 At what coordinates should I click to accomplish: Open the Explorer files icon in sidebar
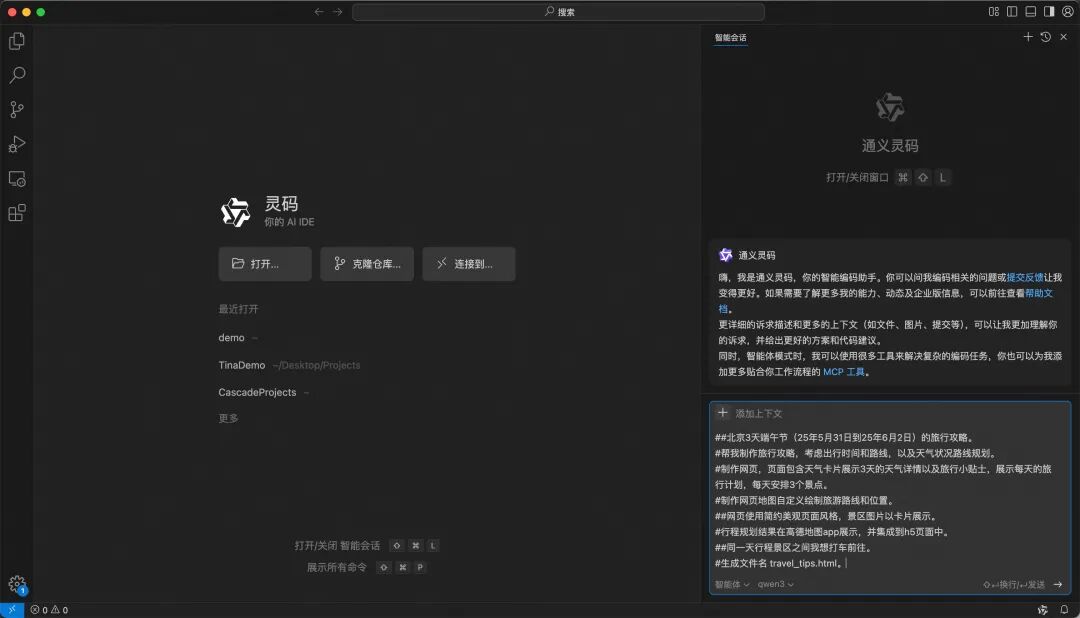click(17, 41)
